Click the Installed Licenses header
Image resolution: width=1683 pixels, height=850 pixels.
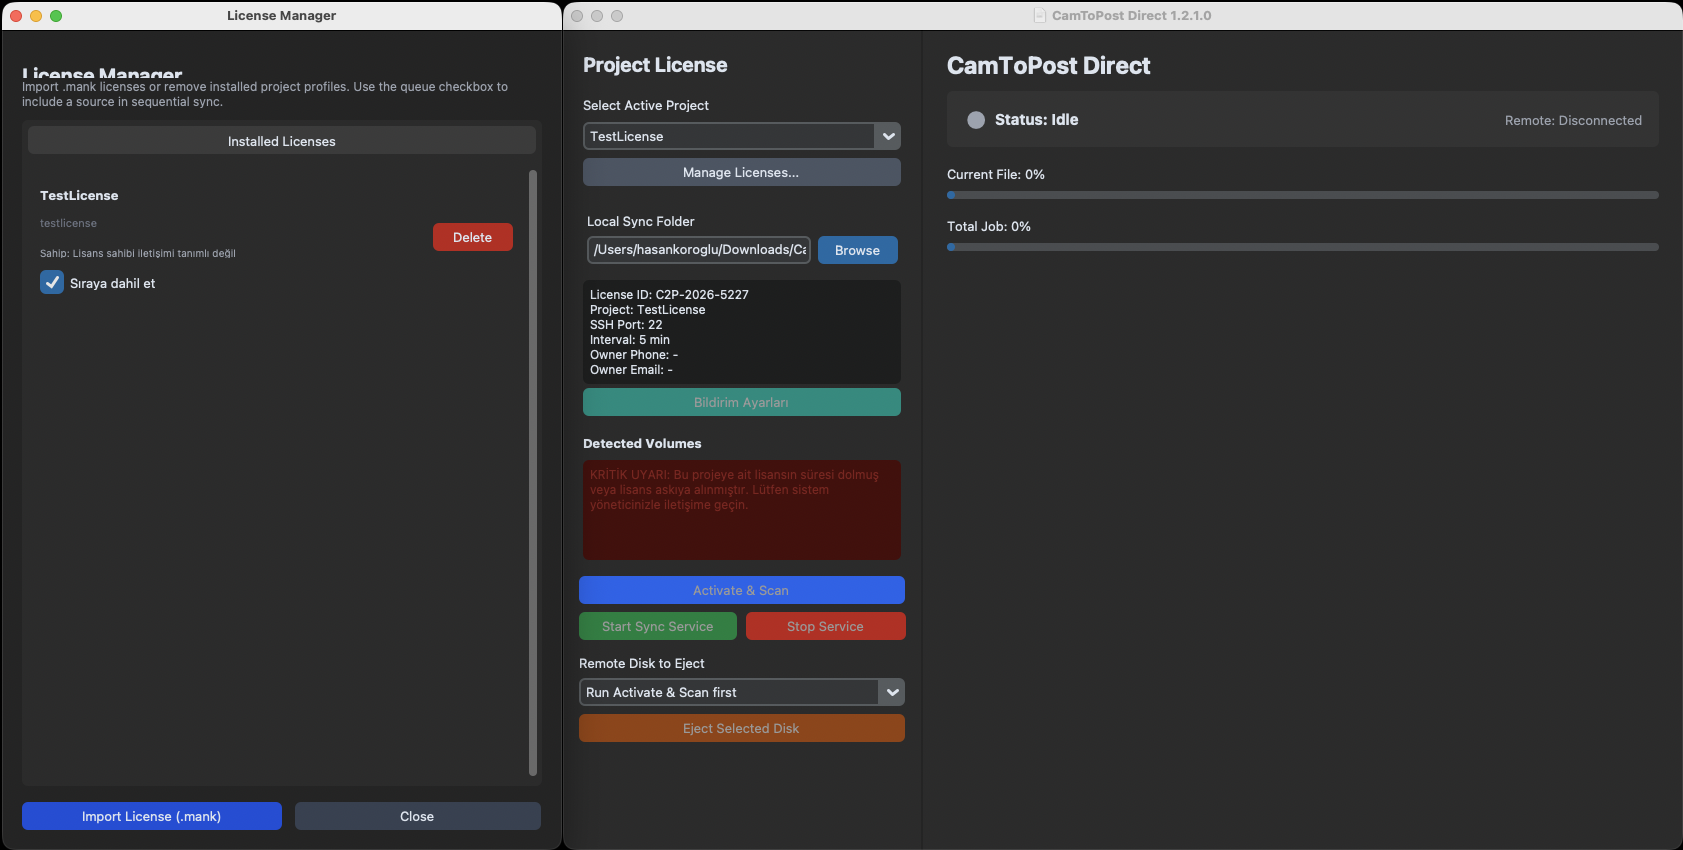(282, 141)
